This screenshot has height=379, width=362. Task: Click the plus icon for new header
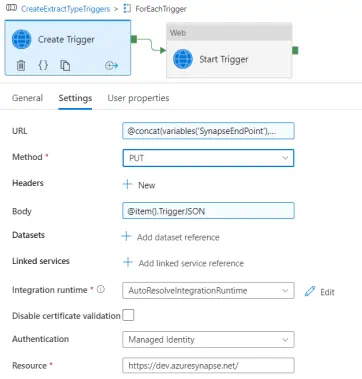(x=128, y=184)
